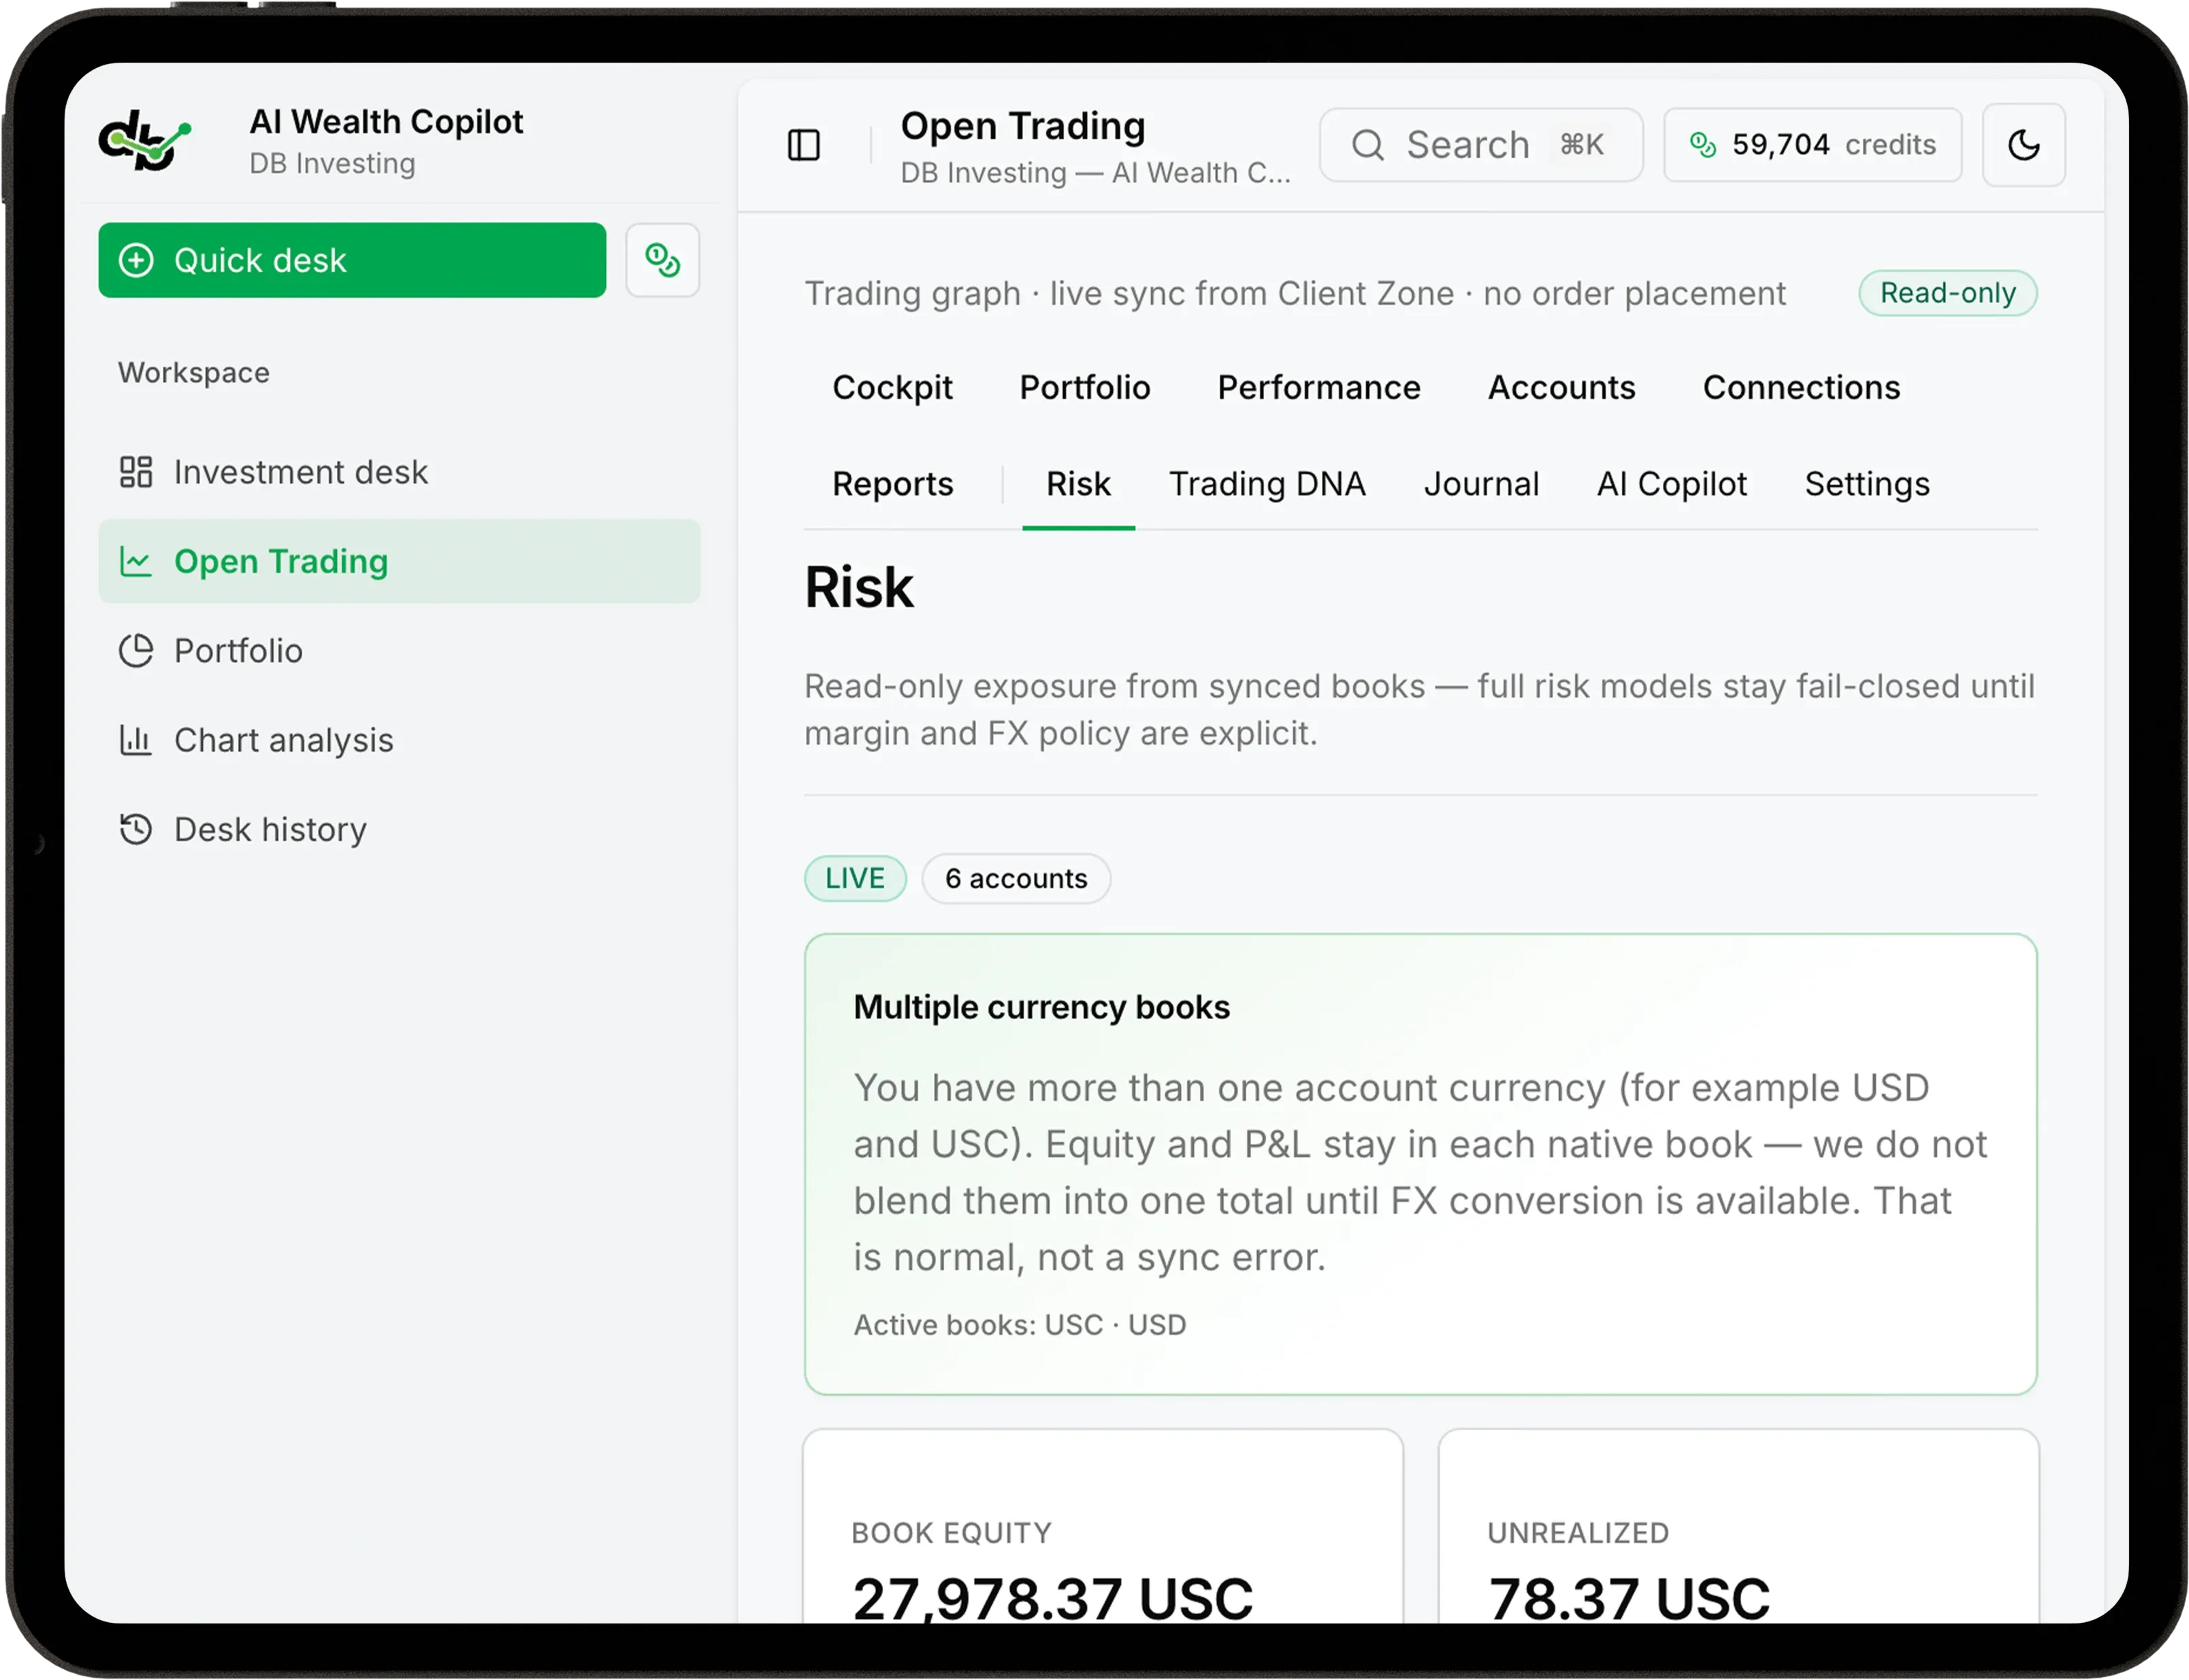
Task: Select Open Trading in sidebar
Action: tap(399, 561)
